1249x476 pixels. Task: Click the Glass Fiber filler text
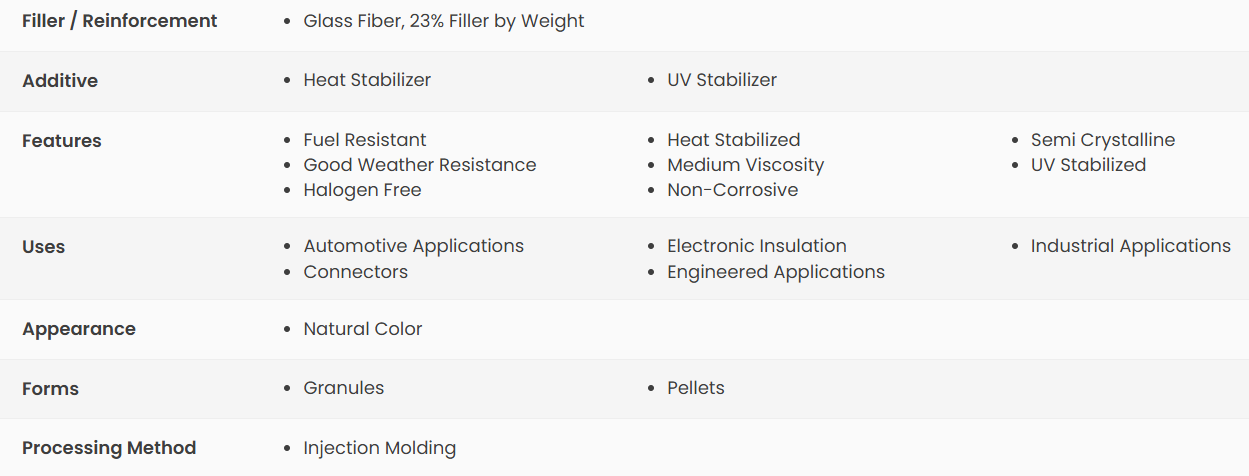click(x=444, y=21)
